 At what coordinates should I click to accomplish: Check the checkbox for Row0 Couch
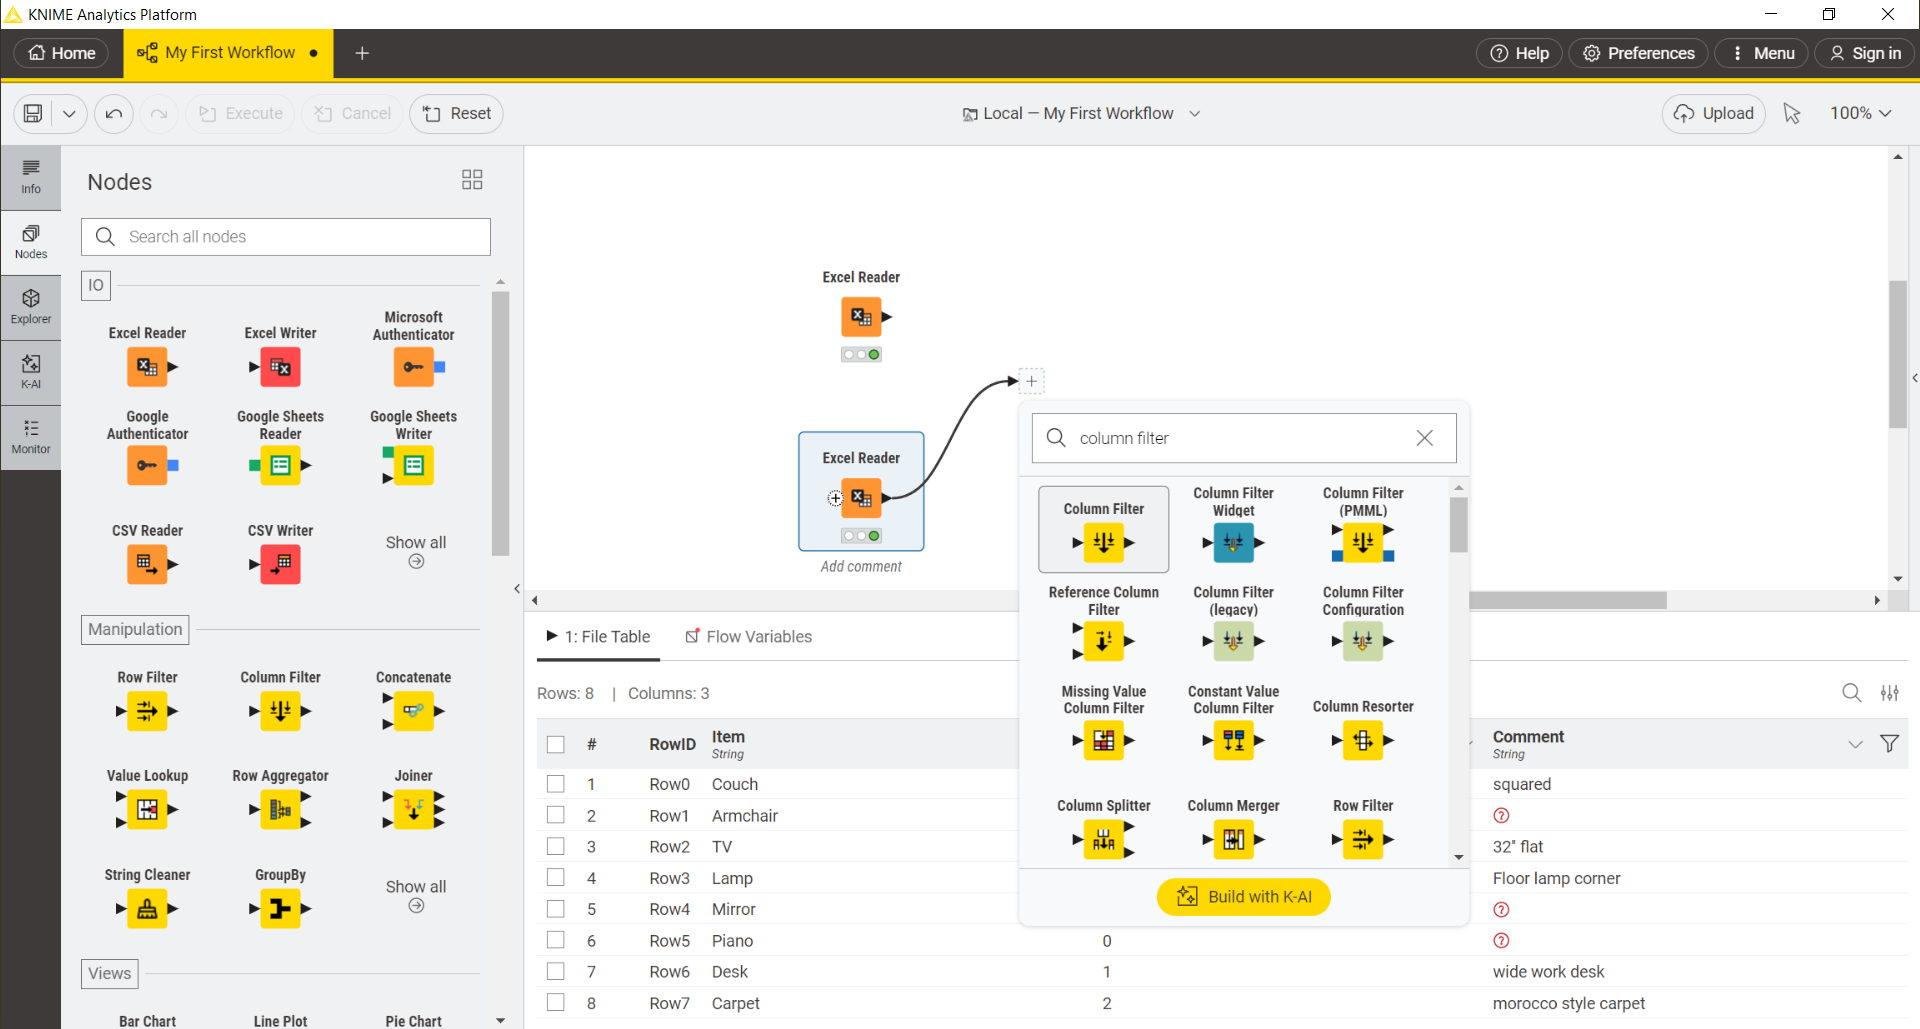[556, 784]
